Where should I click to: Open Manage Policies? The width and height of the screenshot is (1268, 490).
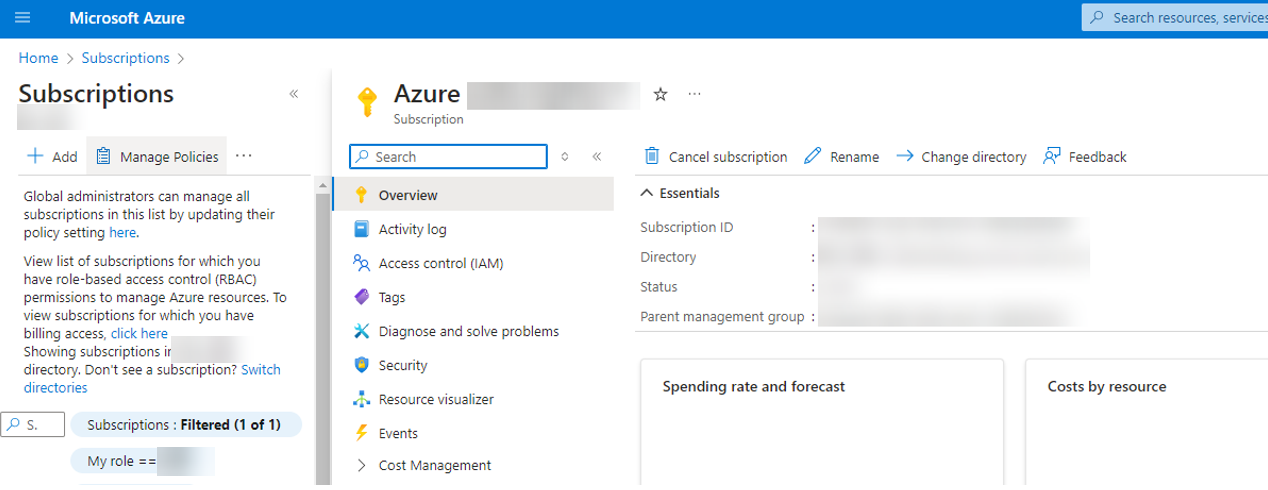click(157, 156)
